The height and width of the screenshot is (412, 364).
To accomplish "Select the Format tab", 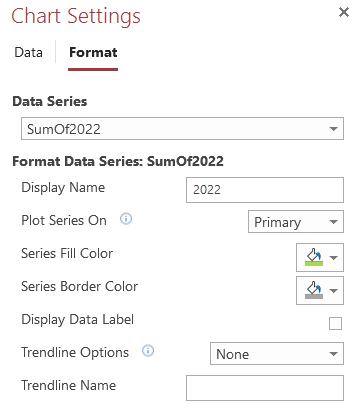I will (x=93, y=53).
